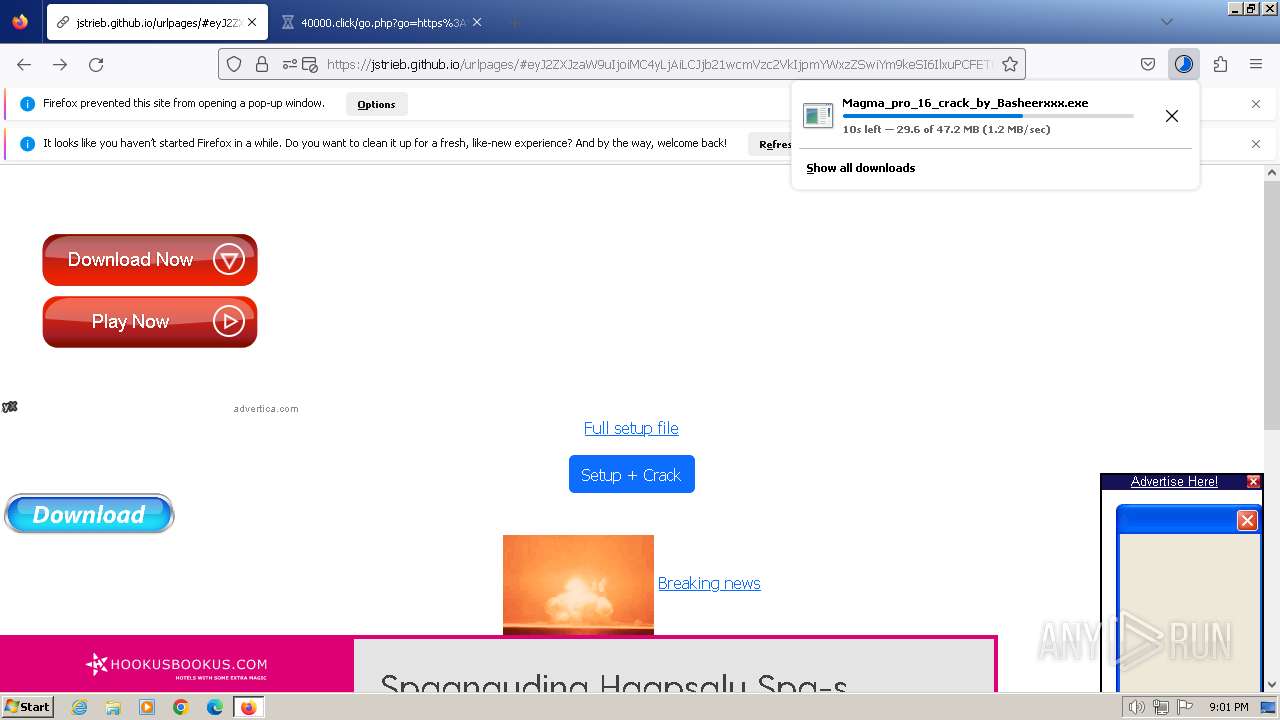Click the Firefox logo in title bar

pos(20,22)
